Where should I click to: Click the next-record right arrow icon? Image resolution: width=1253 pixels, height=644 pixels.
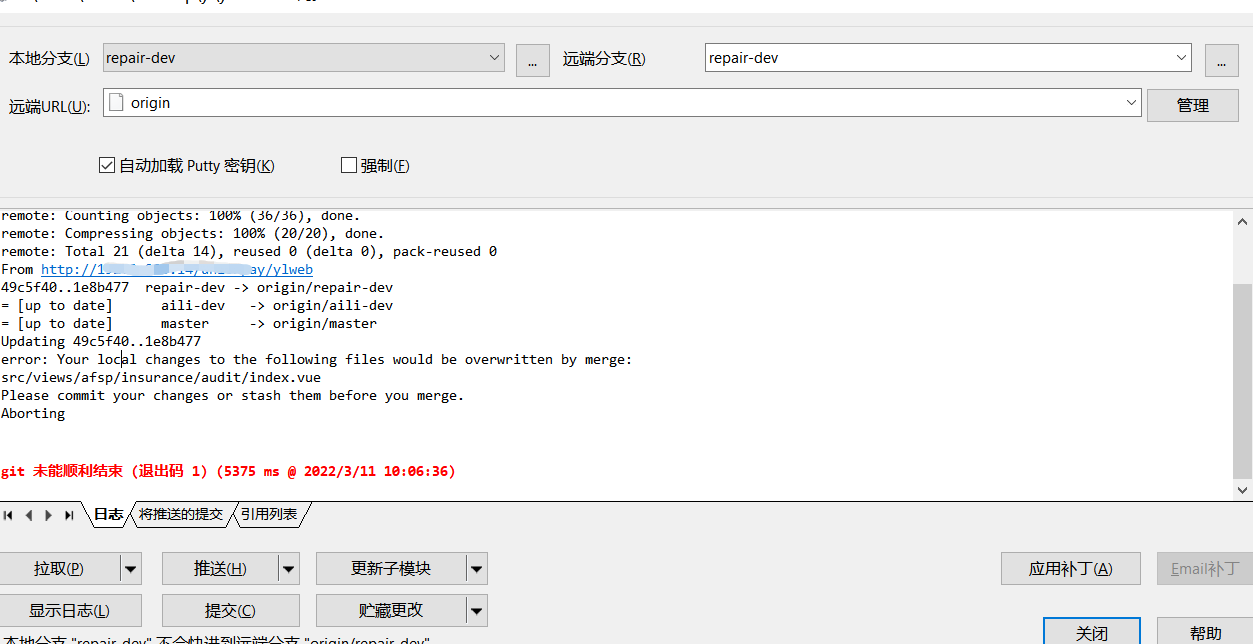coord(48,514)
